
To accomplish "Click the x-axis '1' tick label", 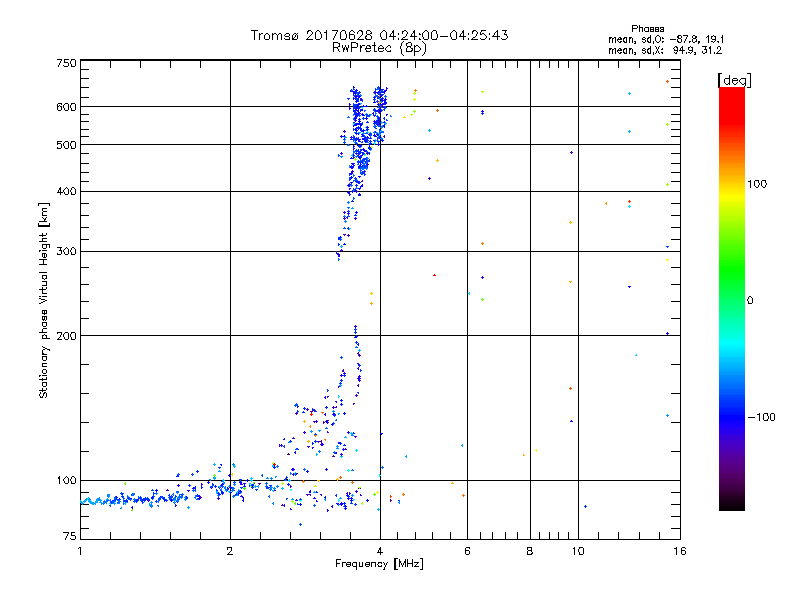I will [x=80, y=551].
